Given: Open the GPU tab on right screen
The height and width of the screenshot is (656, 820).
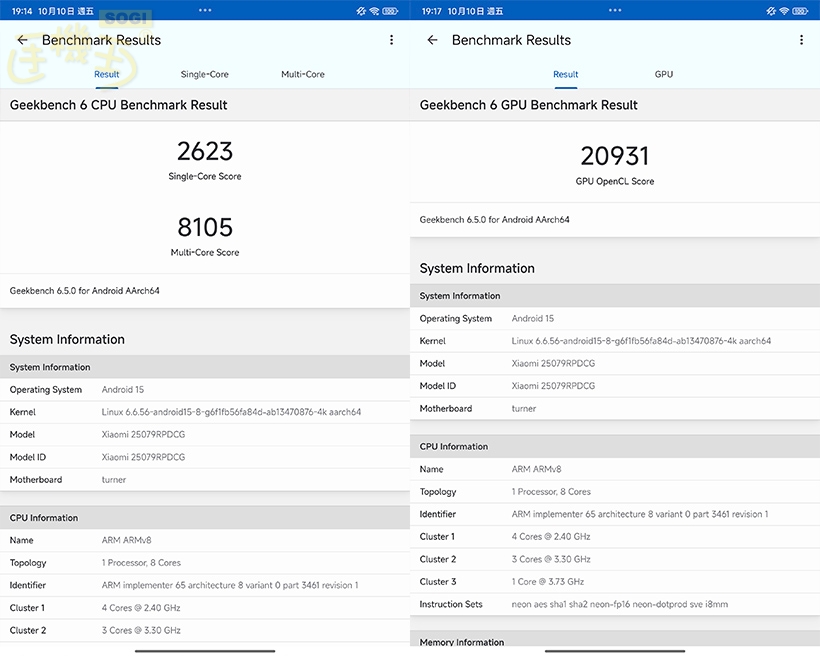Looking at the screenshot, I should [663, 74].
